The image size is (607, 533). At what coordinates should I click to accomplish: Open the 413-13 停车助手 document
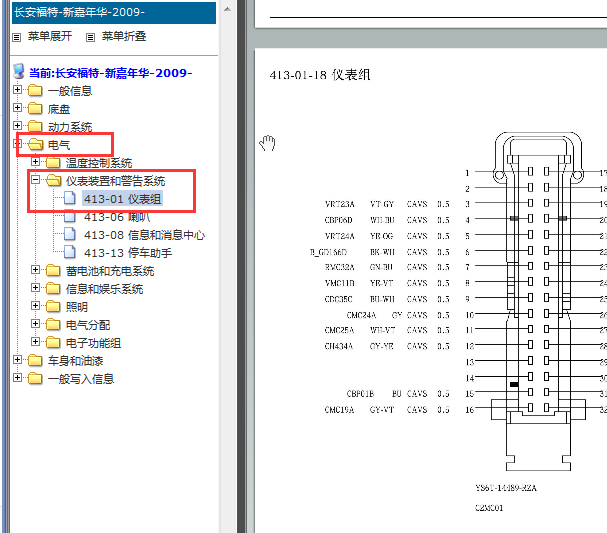click(x=128, y=253)
